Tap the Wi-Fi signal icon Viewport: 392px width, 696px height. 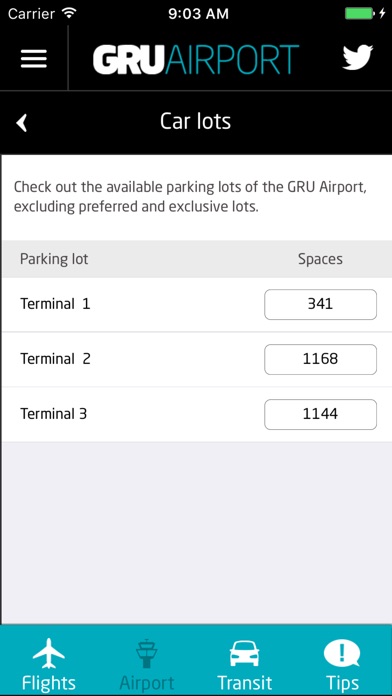point(69,13)
